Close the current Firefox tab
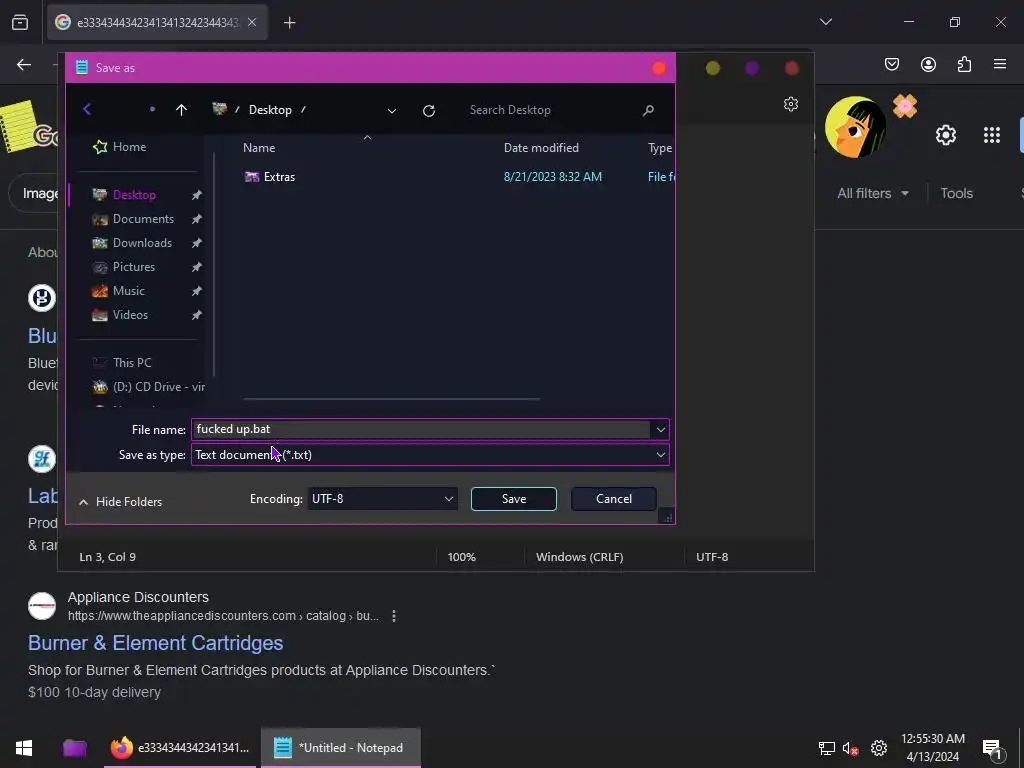 coord(252,22)
